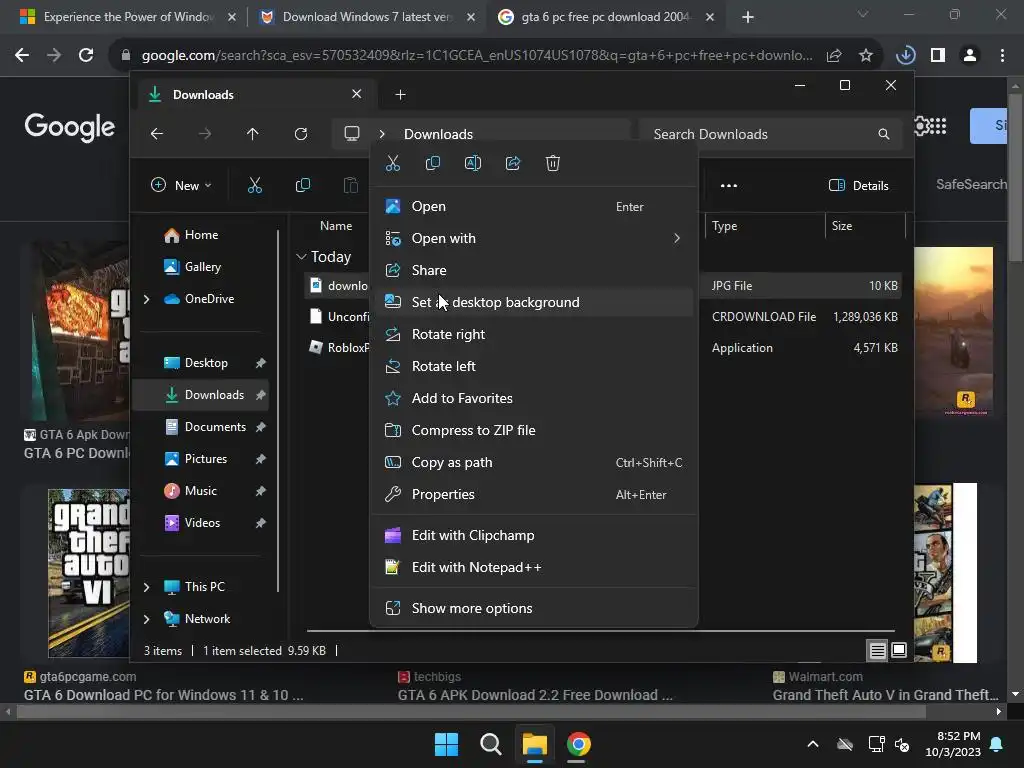Click the Copy icon in context menu

point(432,163)
